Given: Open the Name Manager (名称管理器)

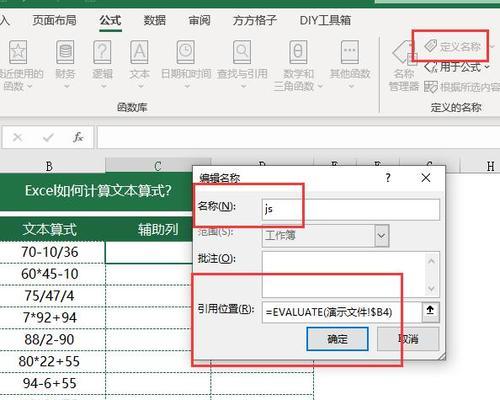Looking at the screenshot, I should tap(404, 67).
